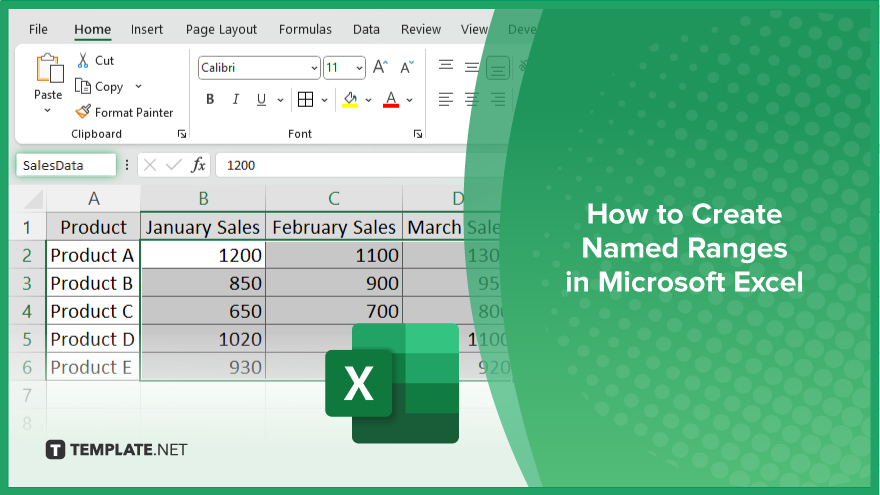Image resolution: width=880 pixels, height=495 pixels.
Task: Select cell with value 1100 in February
Action: [334, 255]
